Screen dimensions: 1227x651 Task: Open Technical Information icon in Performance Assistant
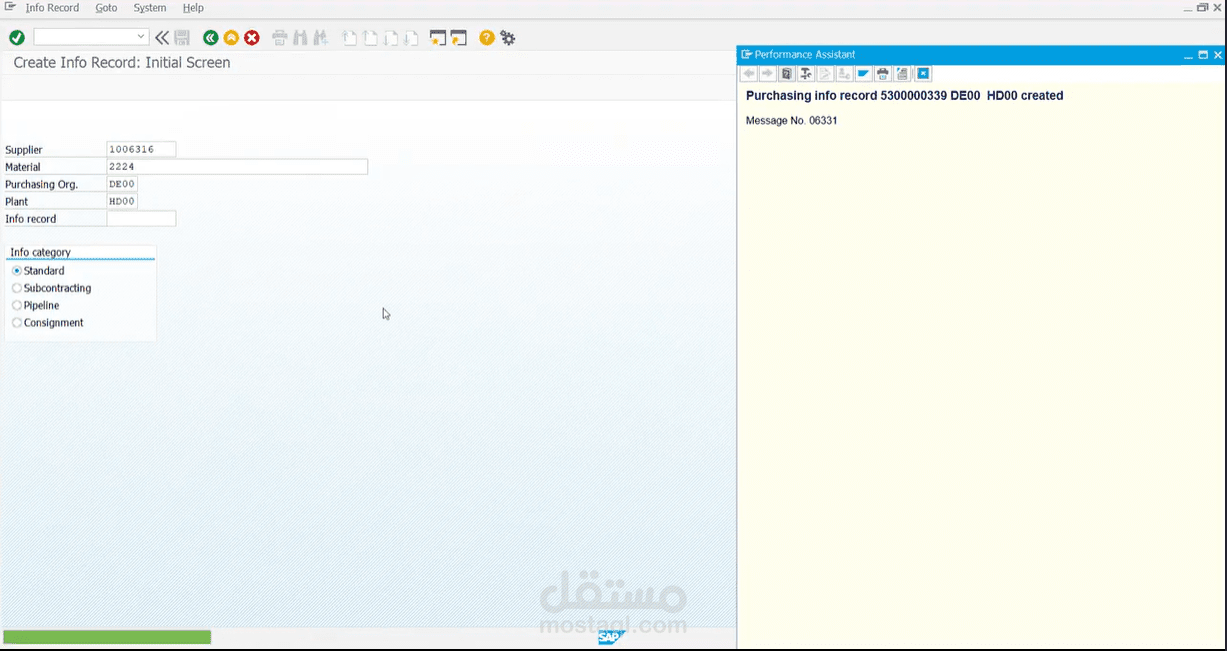[x=806, y=74]
